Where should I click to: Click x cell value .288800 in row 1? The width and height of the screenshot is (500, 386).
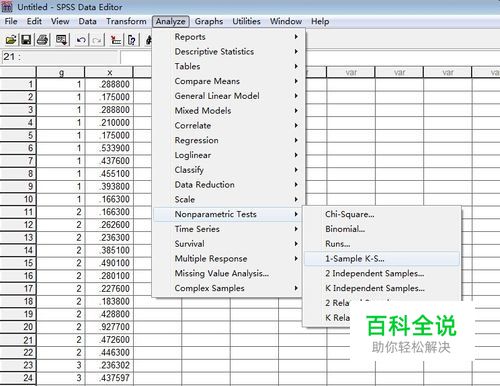[109, 84]
